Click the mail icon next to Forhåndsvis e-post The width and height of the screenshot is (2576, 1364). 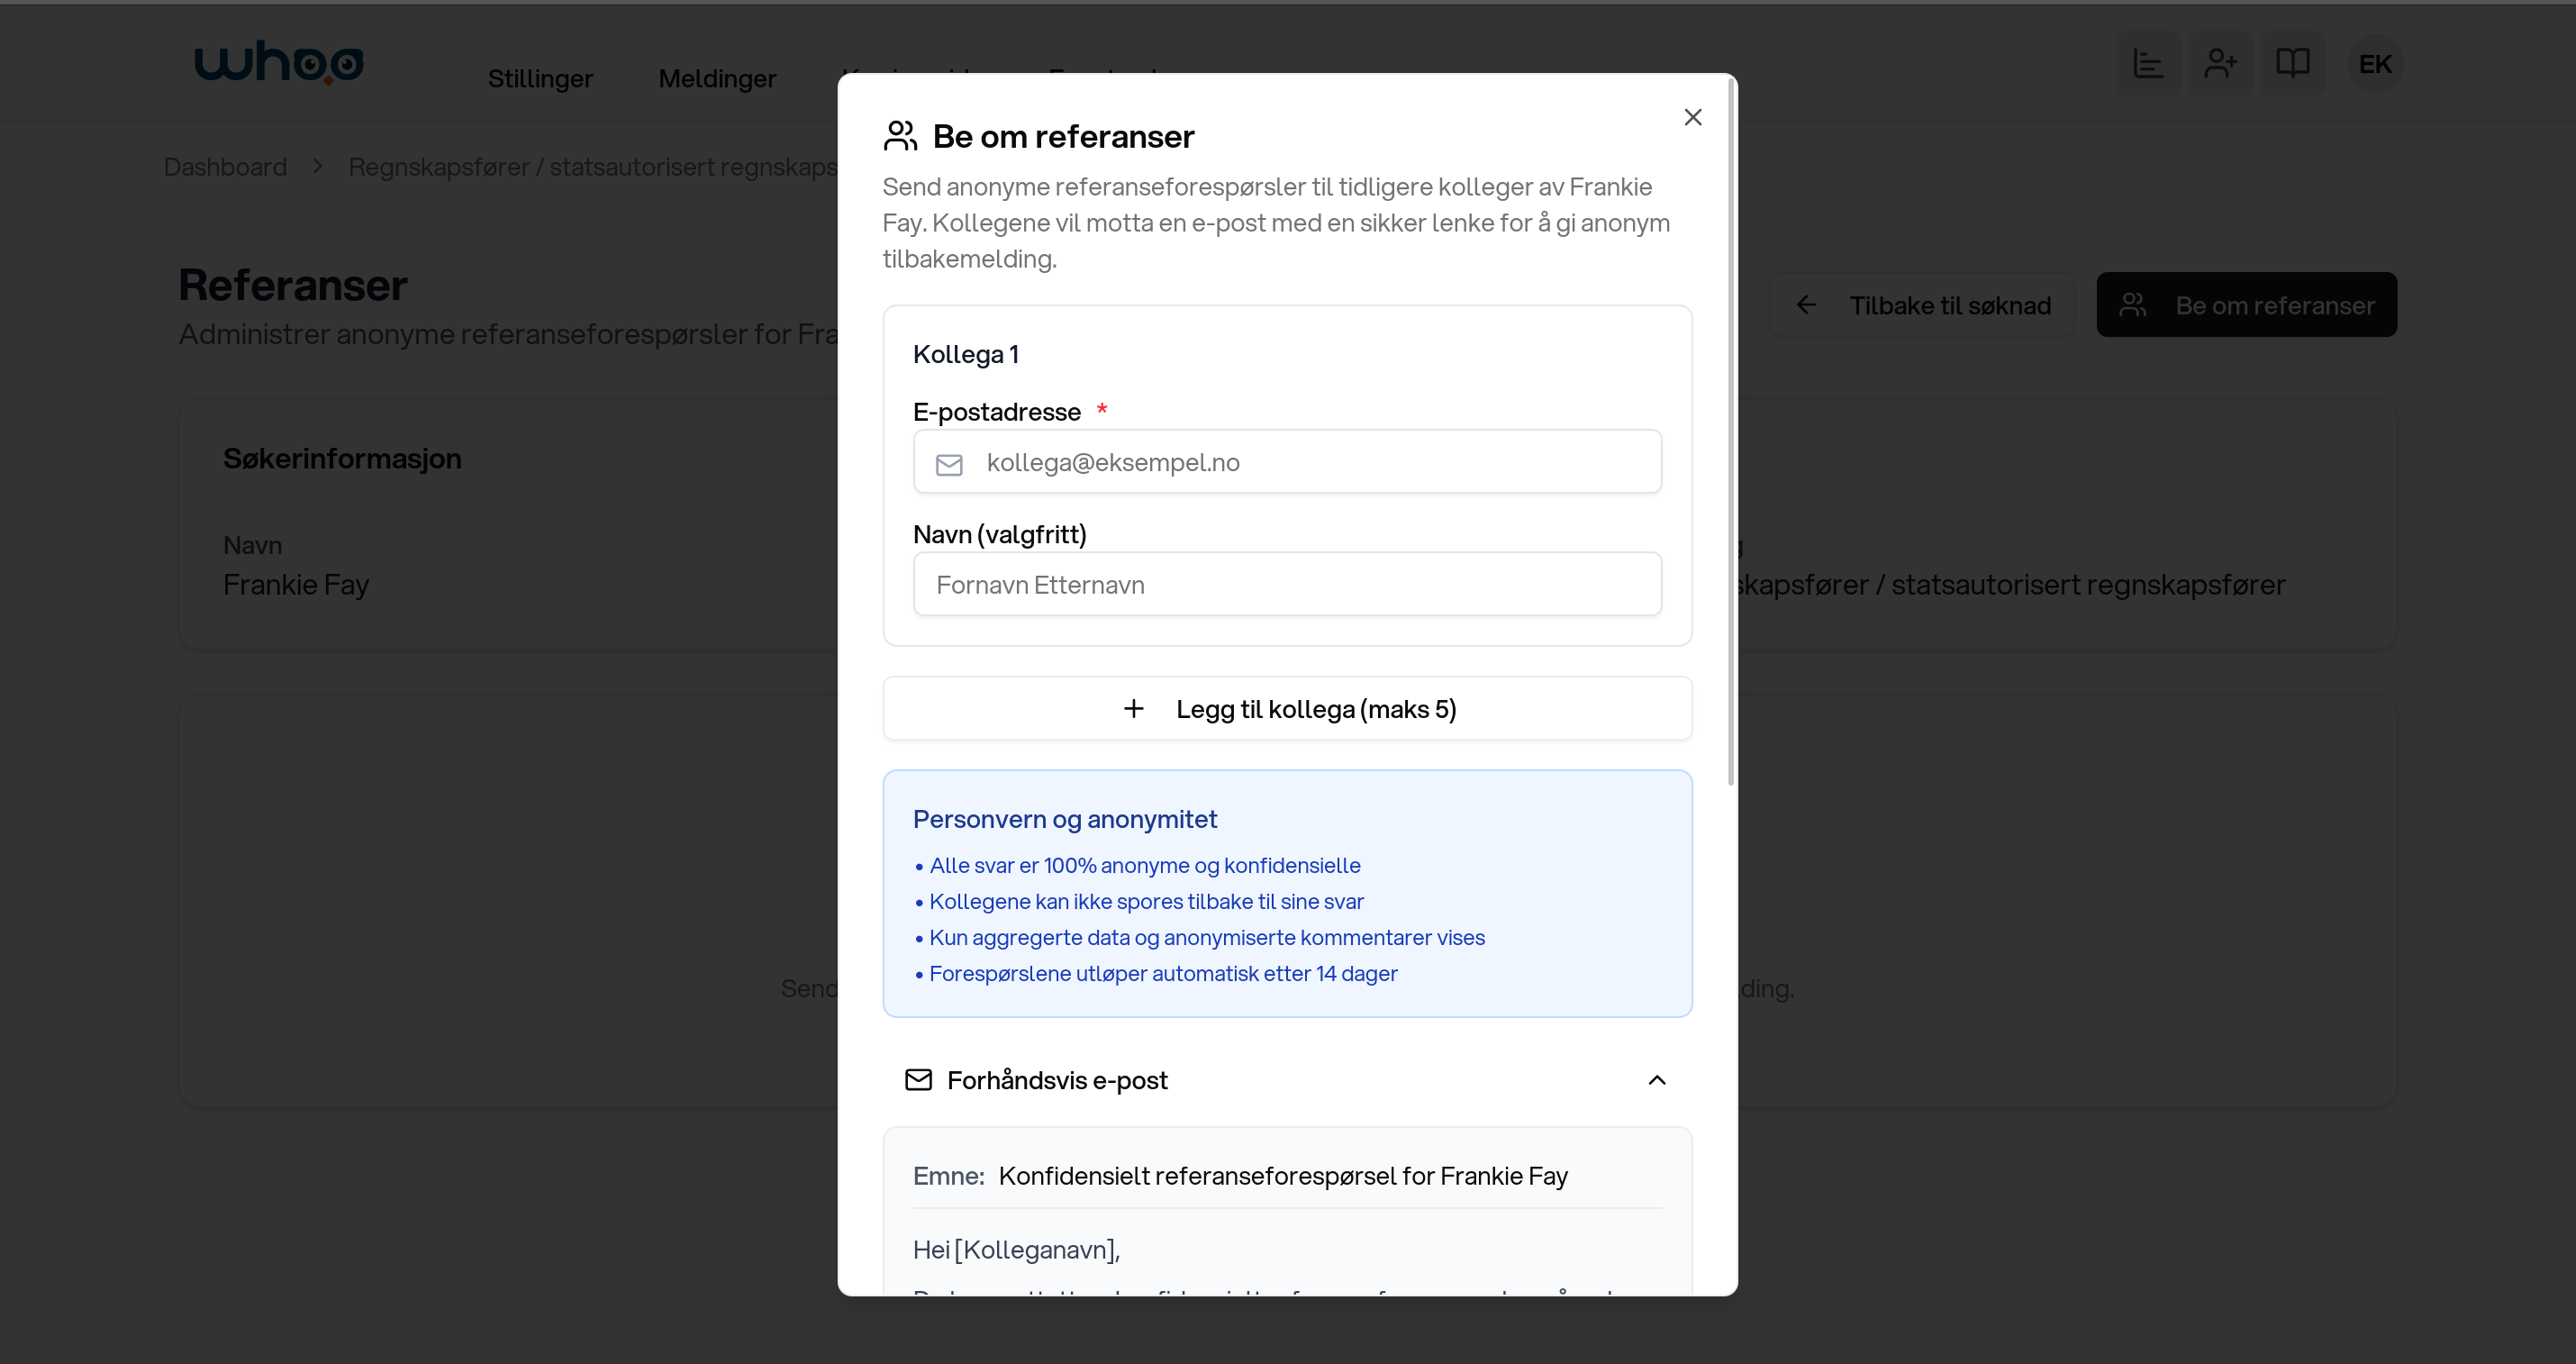click(918, 1080)
